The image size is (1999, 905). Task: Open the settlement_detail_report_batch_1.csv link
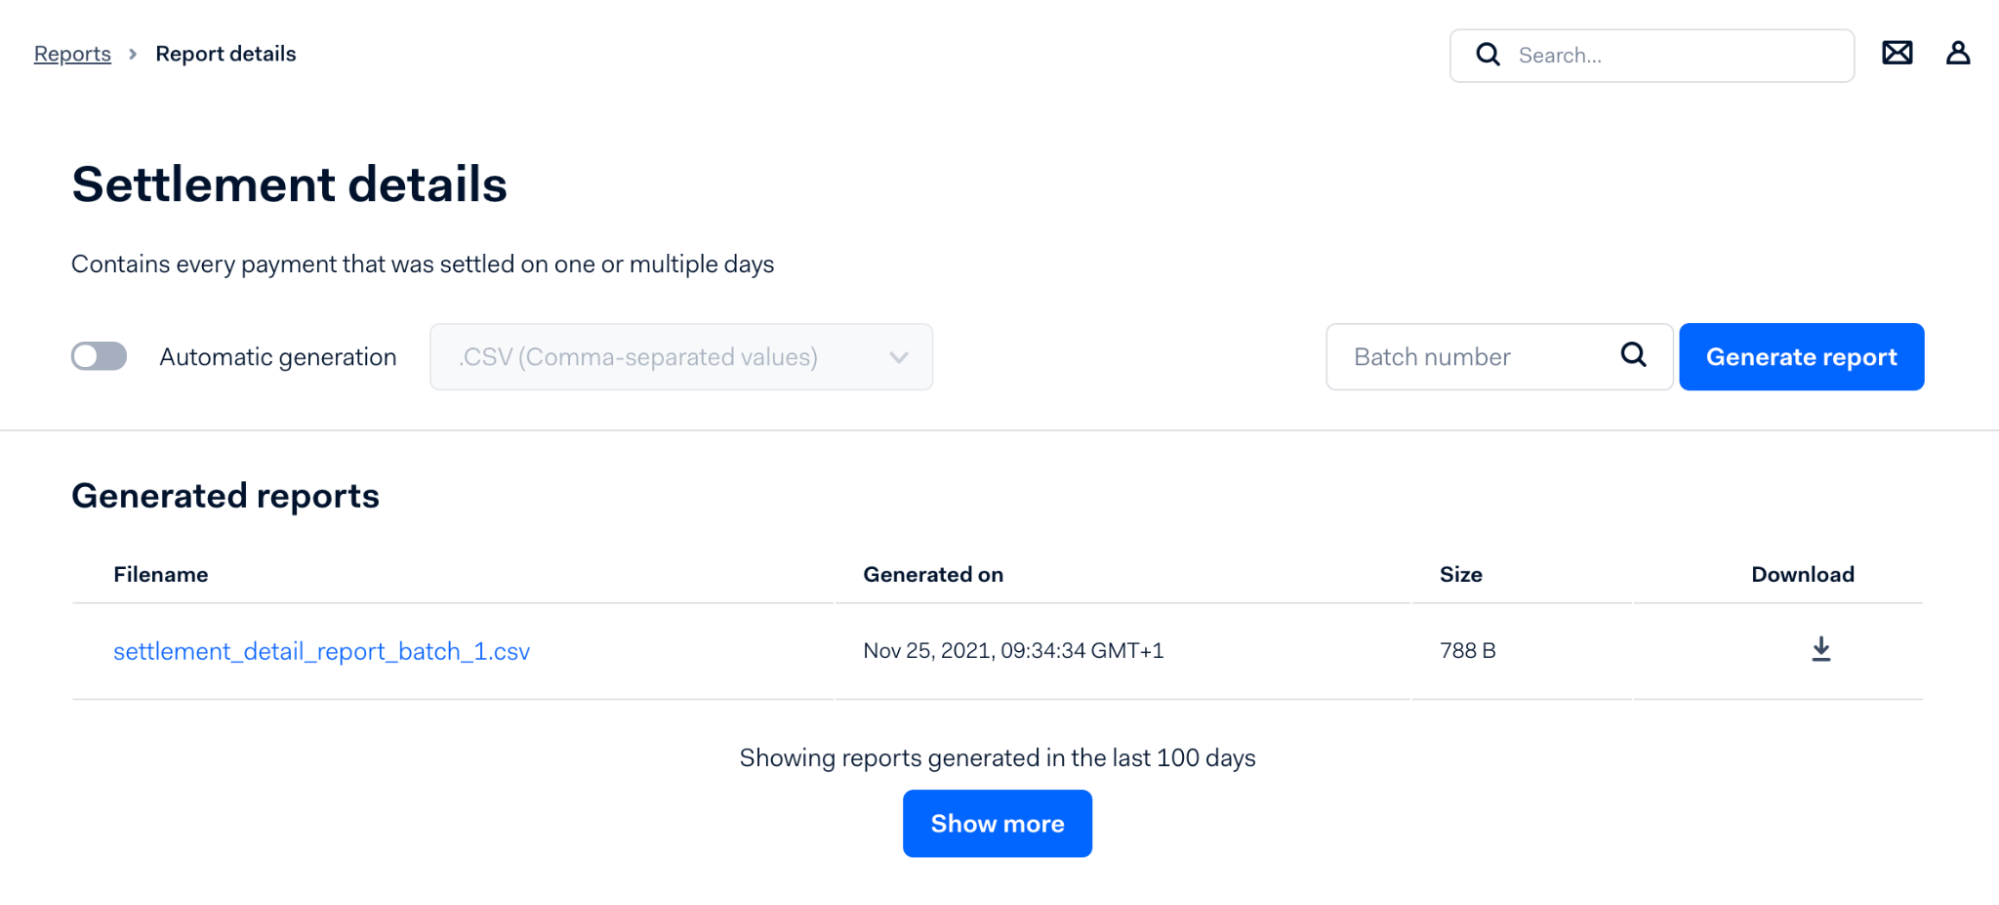point(321,651)
